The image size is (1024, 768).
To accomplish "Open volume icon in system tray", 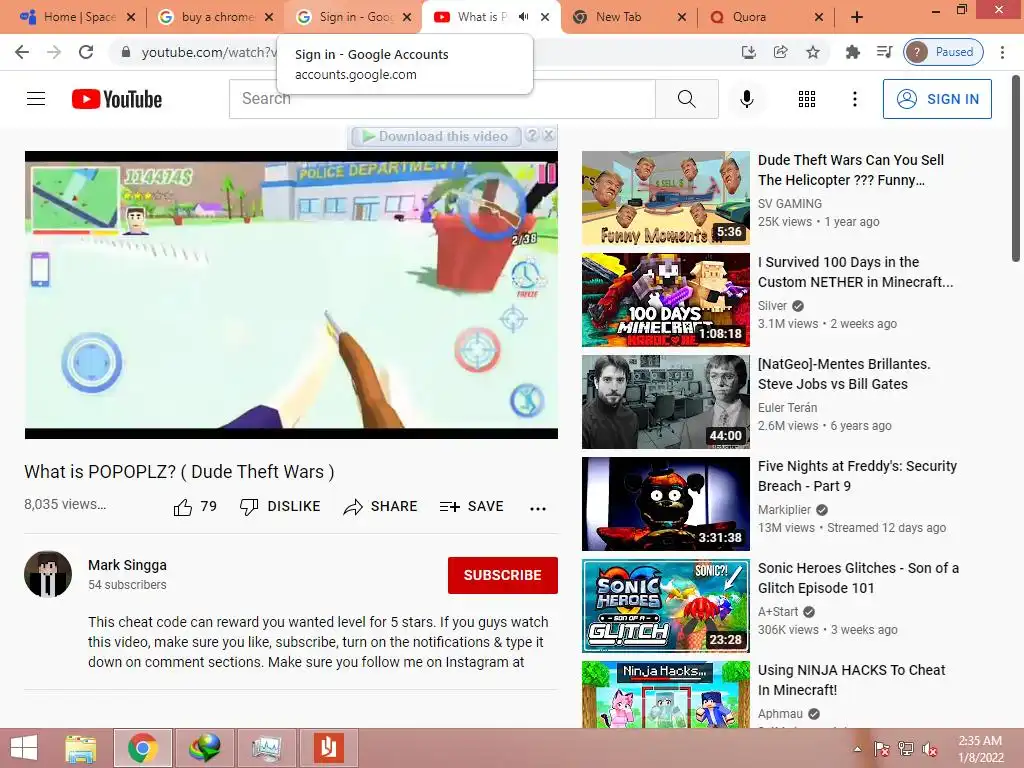I will tap(930, 749).
